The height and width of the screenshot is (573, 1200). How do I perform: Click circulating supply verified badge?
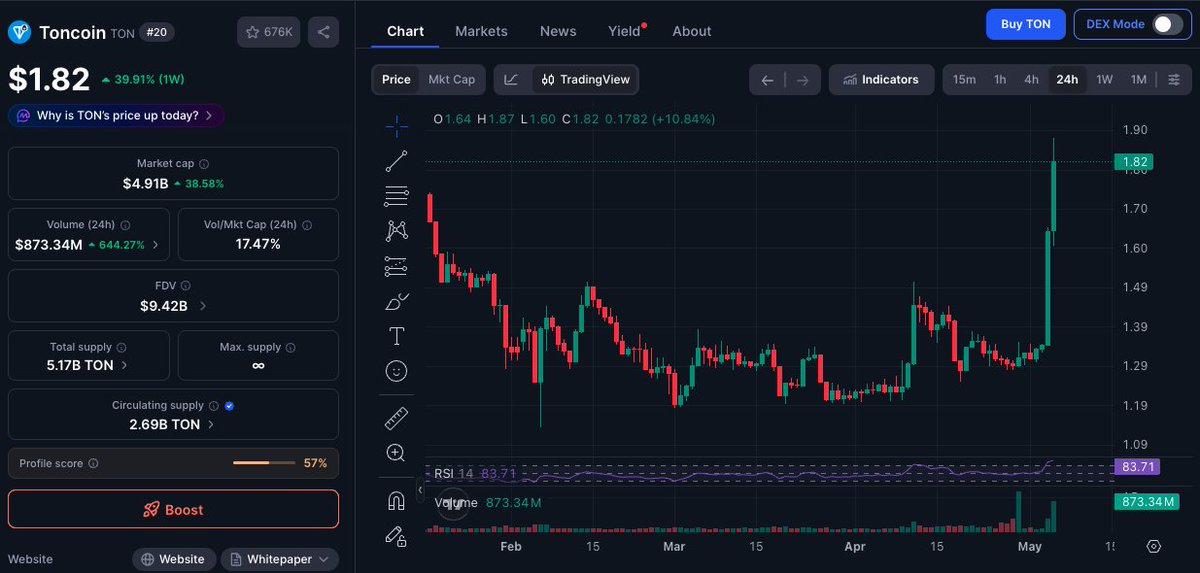(x=229, y=406)
